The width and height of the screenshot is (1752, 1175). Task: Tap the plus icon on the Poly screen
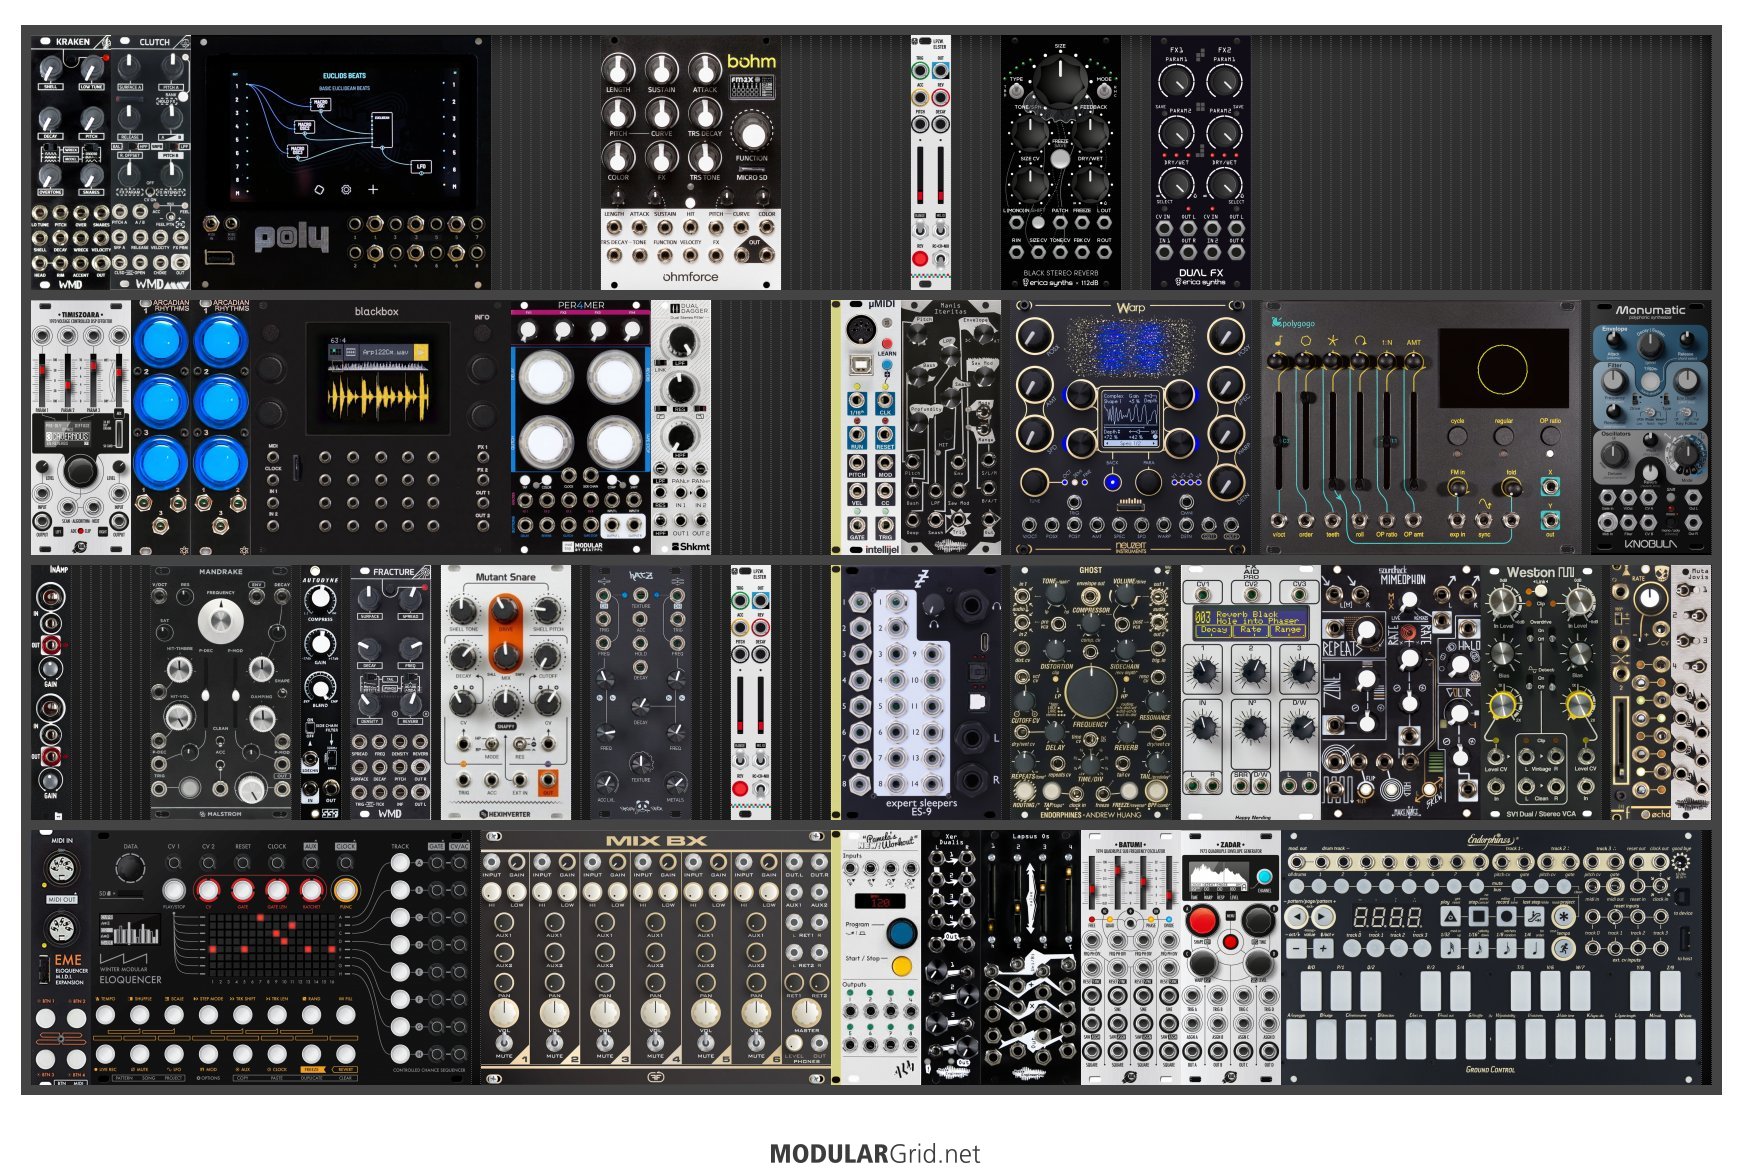tap(373, 189)
